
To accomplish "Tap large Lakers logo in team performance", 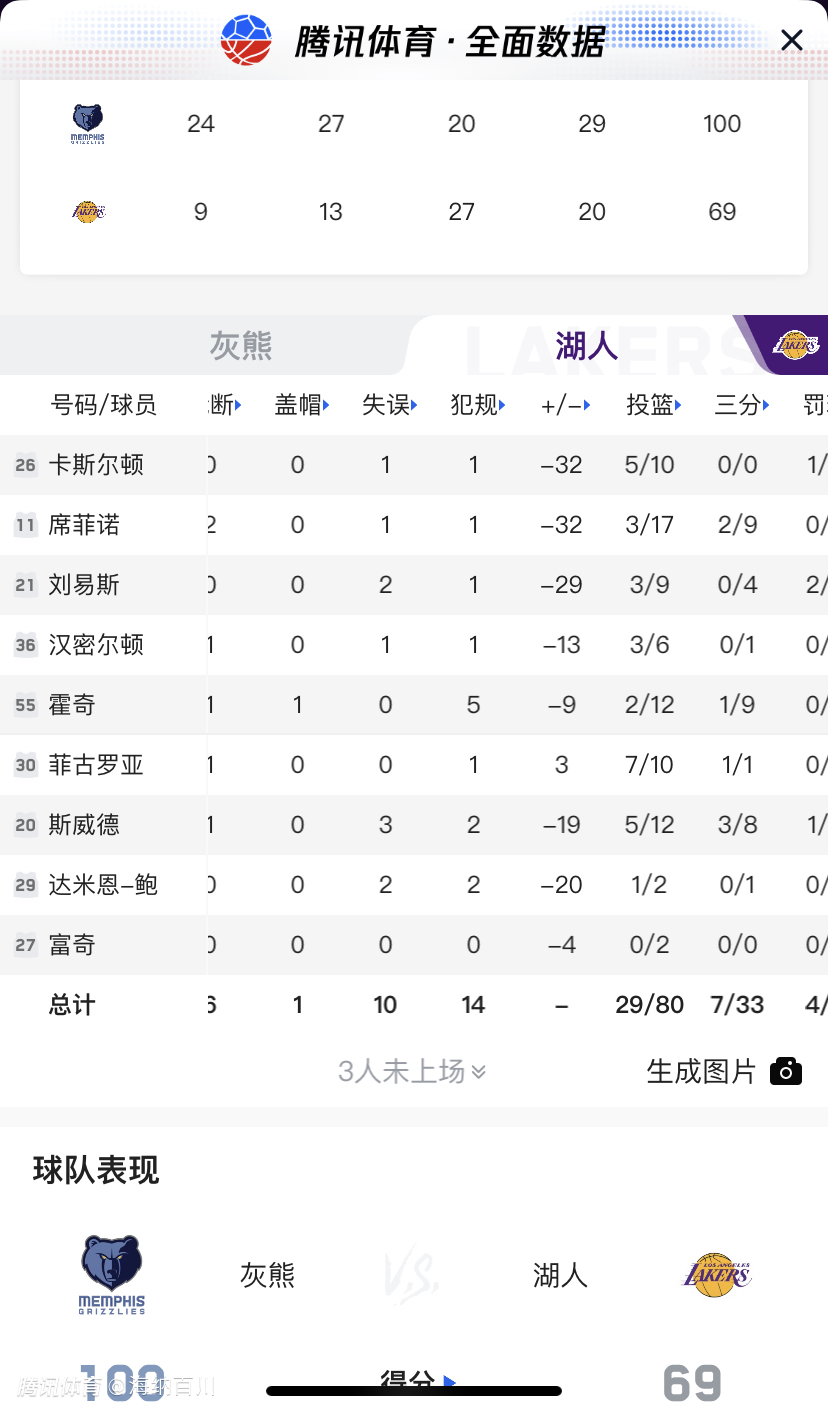I will (x=716, y=1274).
